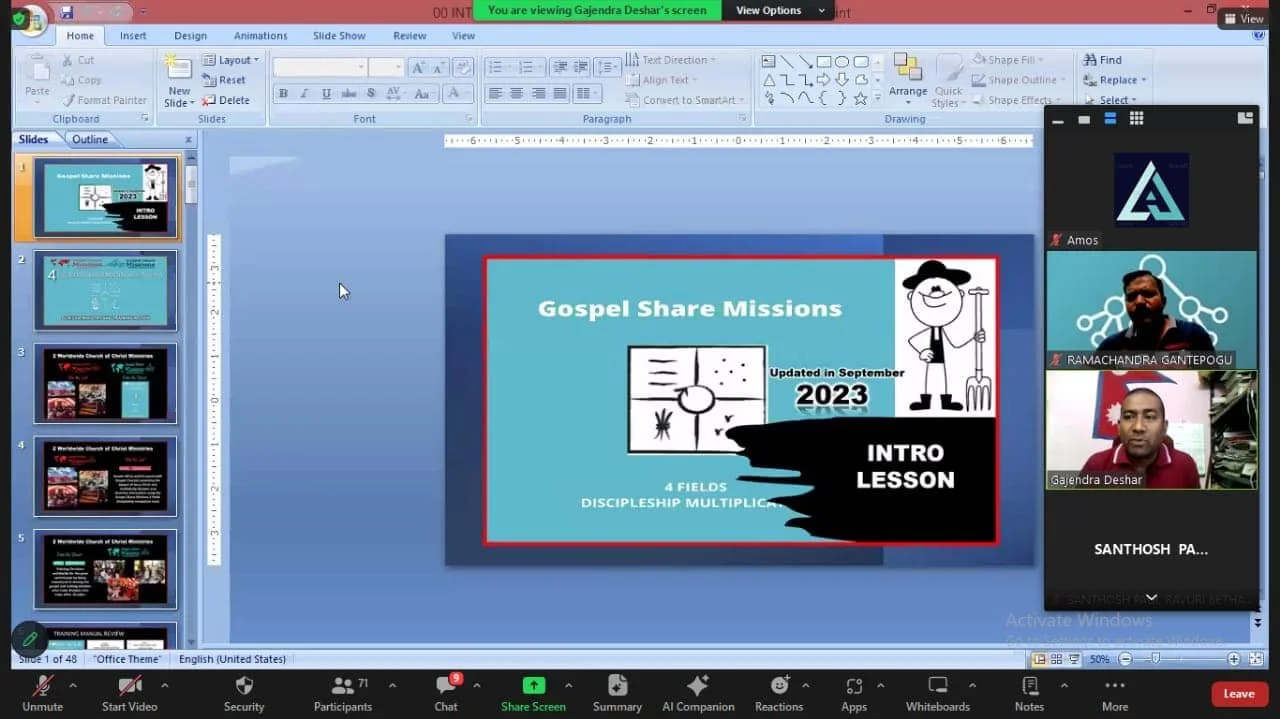Expand caret beside Participants
Viewport: 1280px width, 719px height.
392,686
